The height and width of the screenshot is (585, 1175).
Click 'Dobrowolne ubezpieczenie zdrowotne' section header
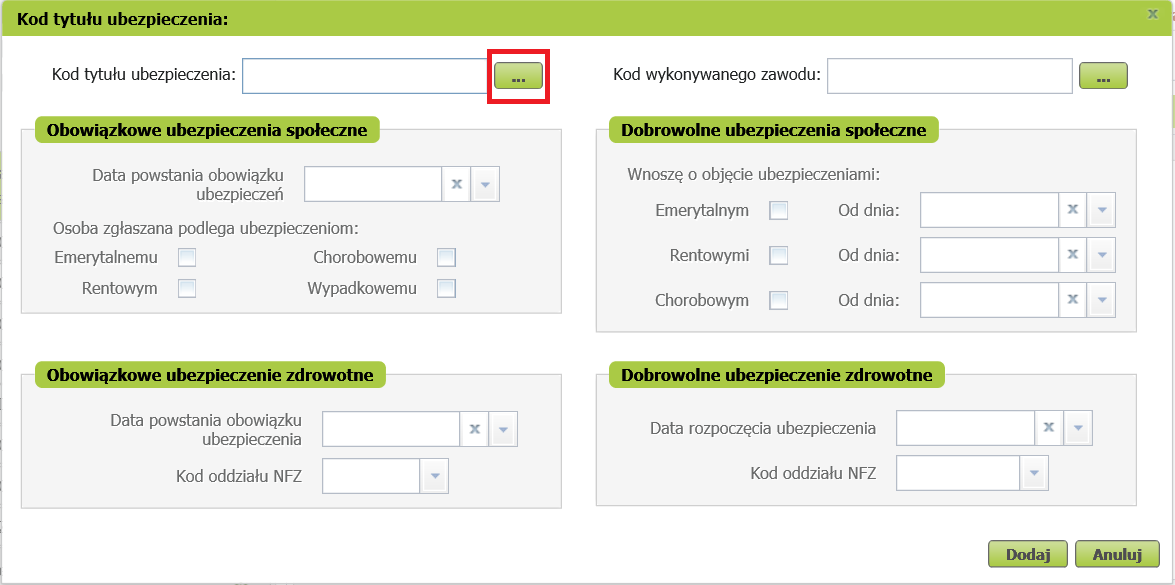777,375
